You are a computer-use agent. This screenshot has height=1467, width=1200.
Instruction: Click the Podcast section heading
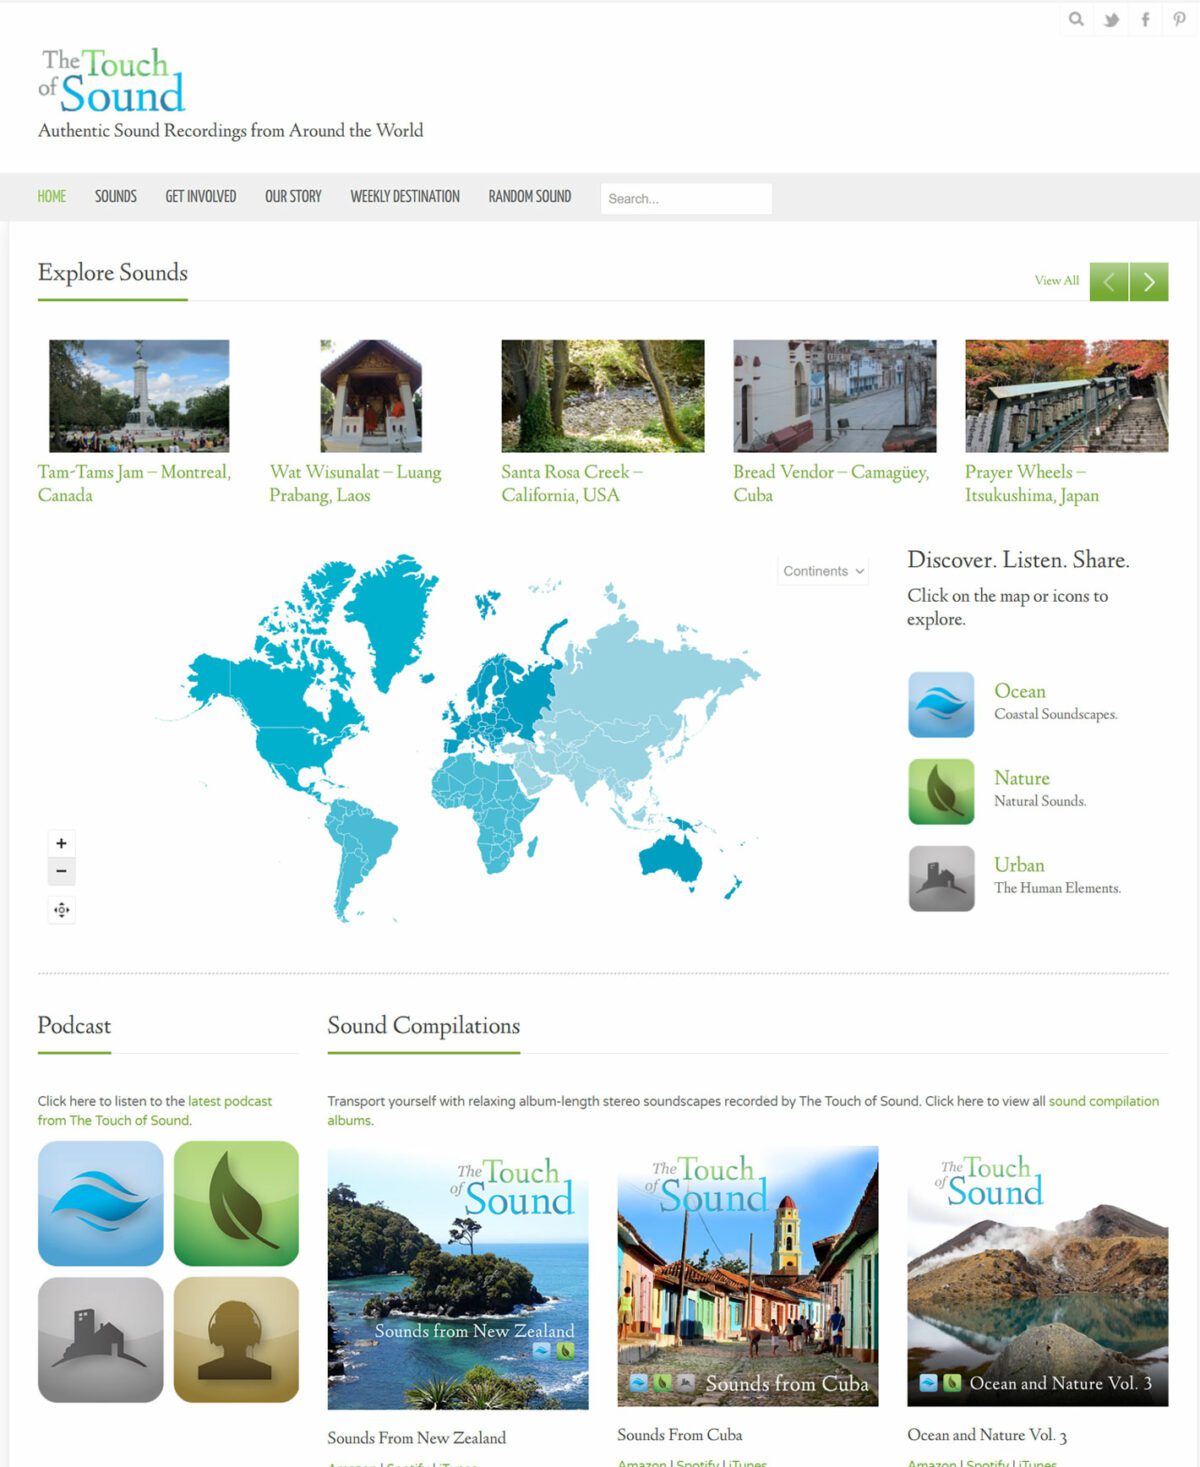[74, 1026]
